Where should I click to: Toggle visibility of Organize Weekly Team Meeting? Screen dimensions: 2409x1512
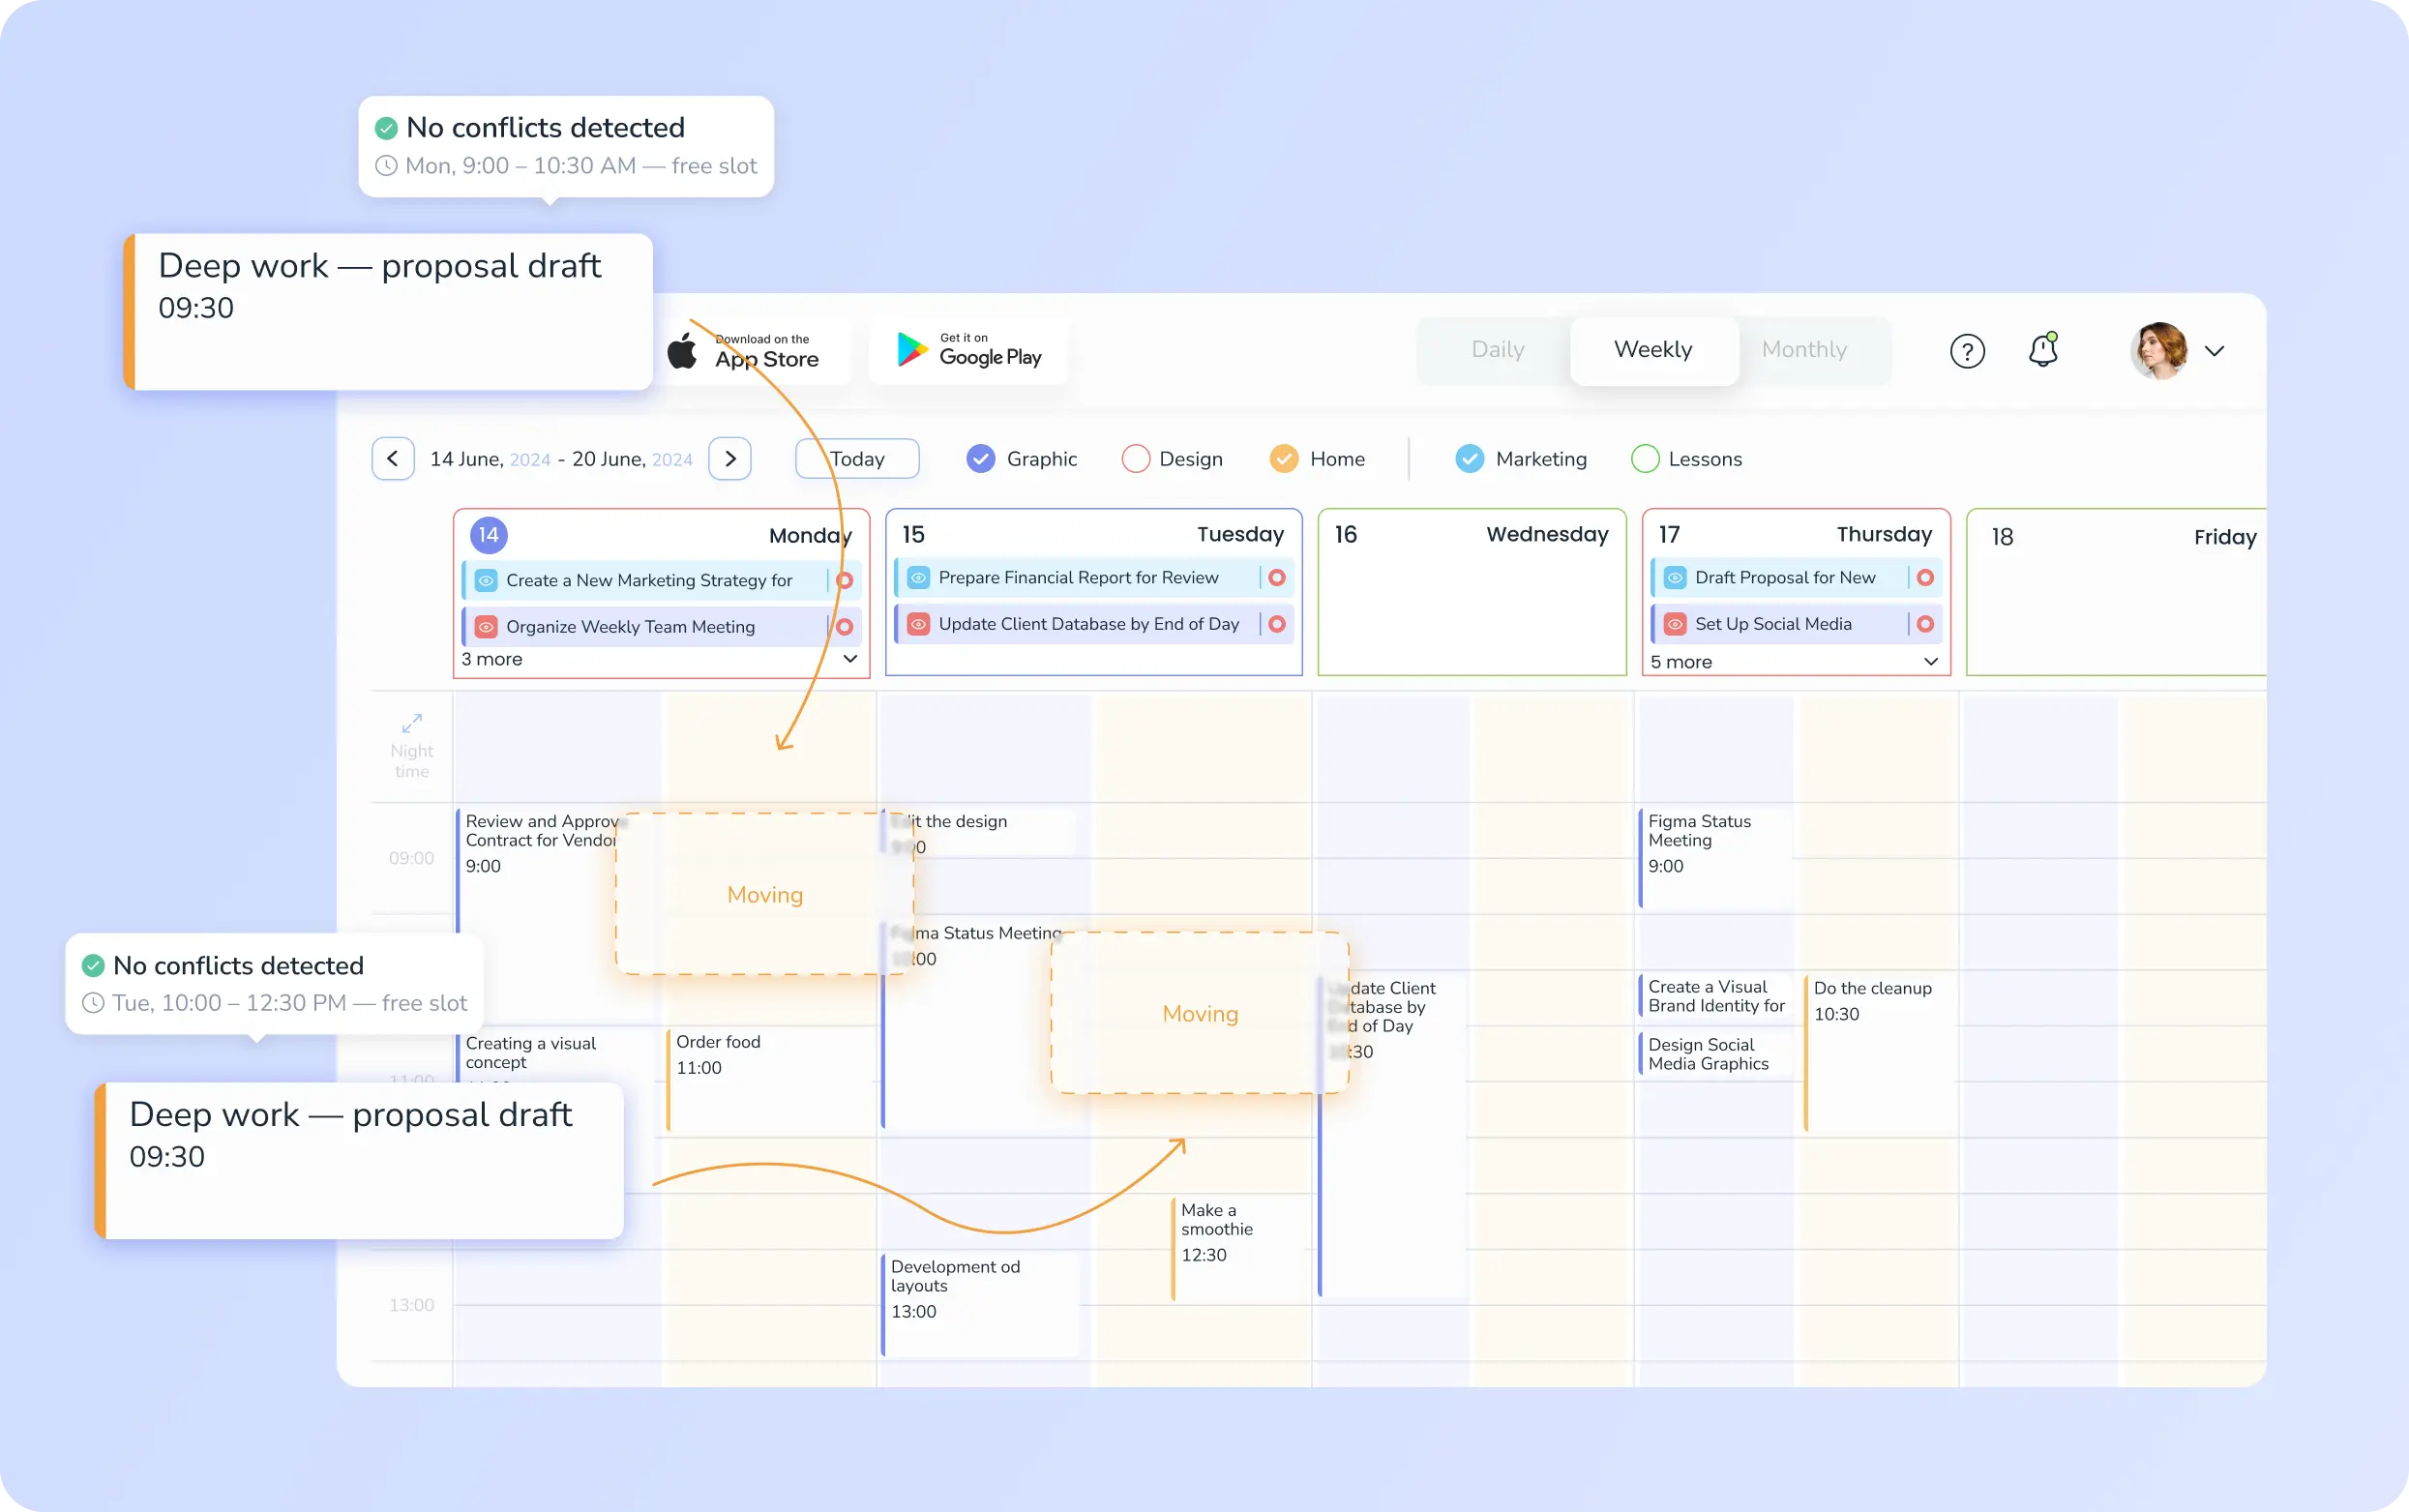point(486,627)
